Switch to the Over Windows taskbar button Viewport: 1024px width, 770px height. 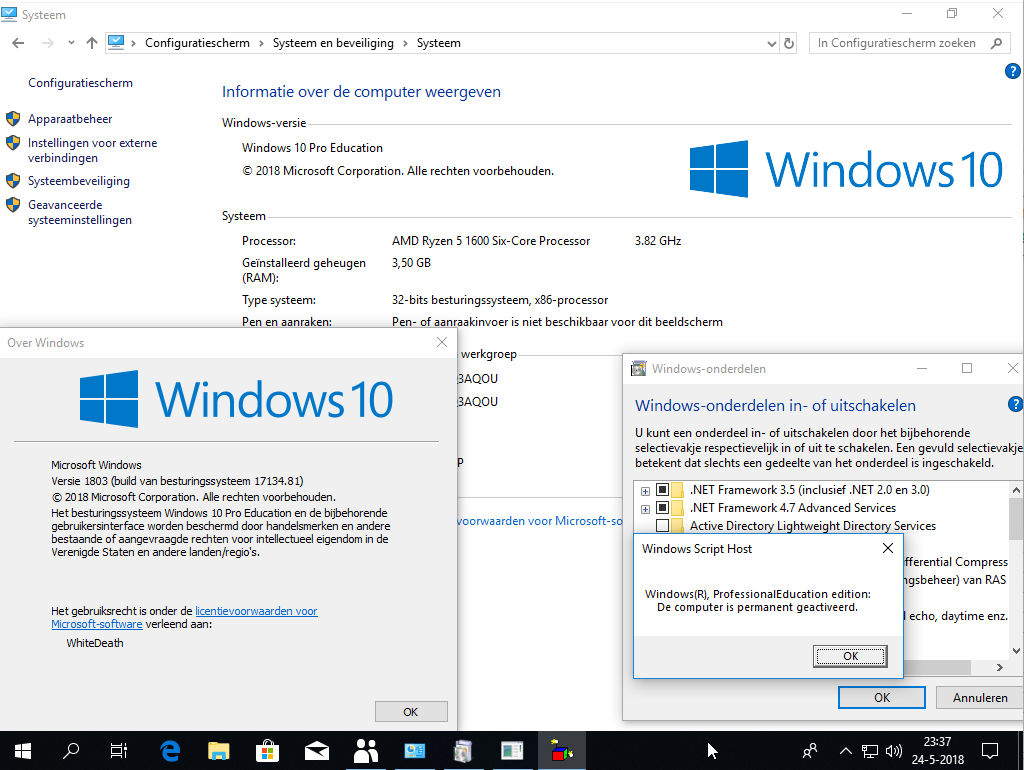(512, 751)
